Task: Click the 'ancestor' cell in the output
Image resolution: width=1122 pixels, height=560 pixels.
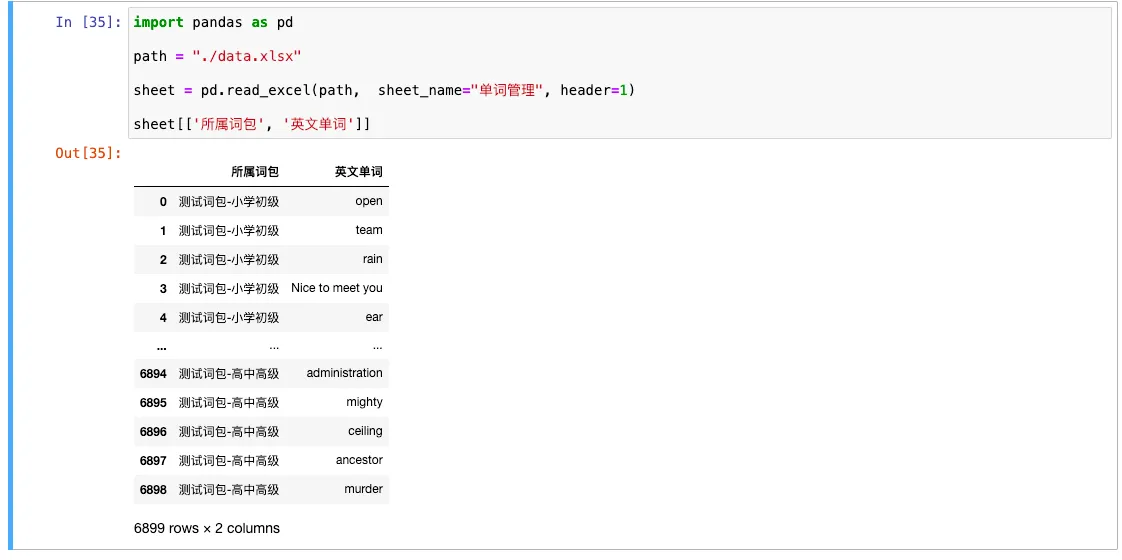Action: tap(359, 460)
